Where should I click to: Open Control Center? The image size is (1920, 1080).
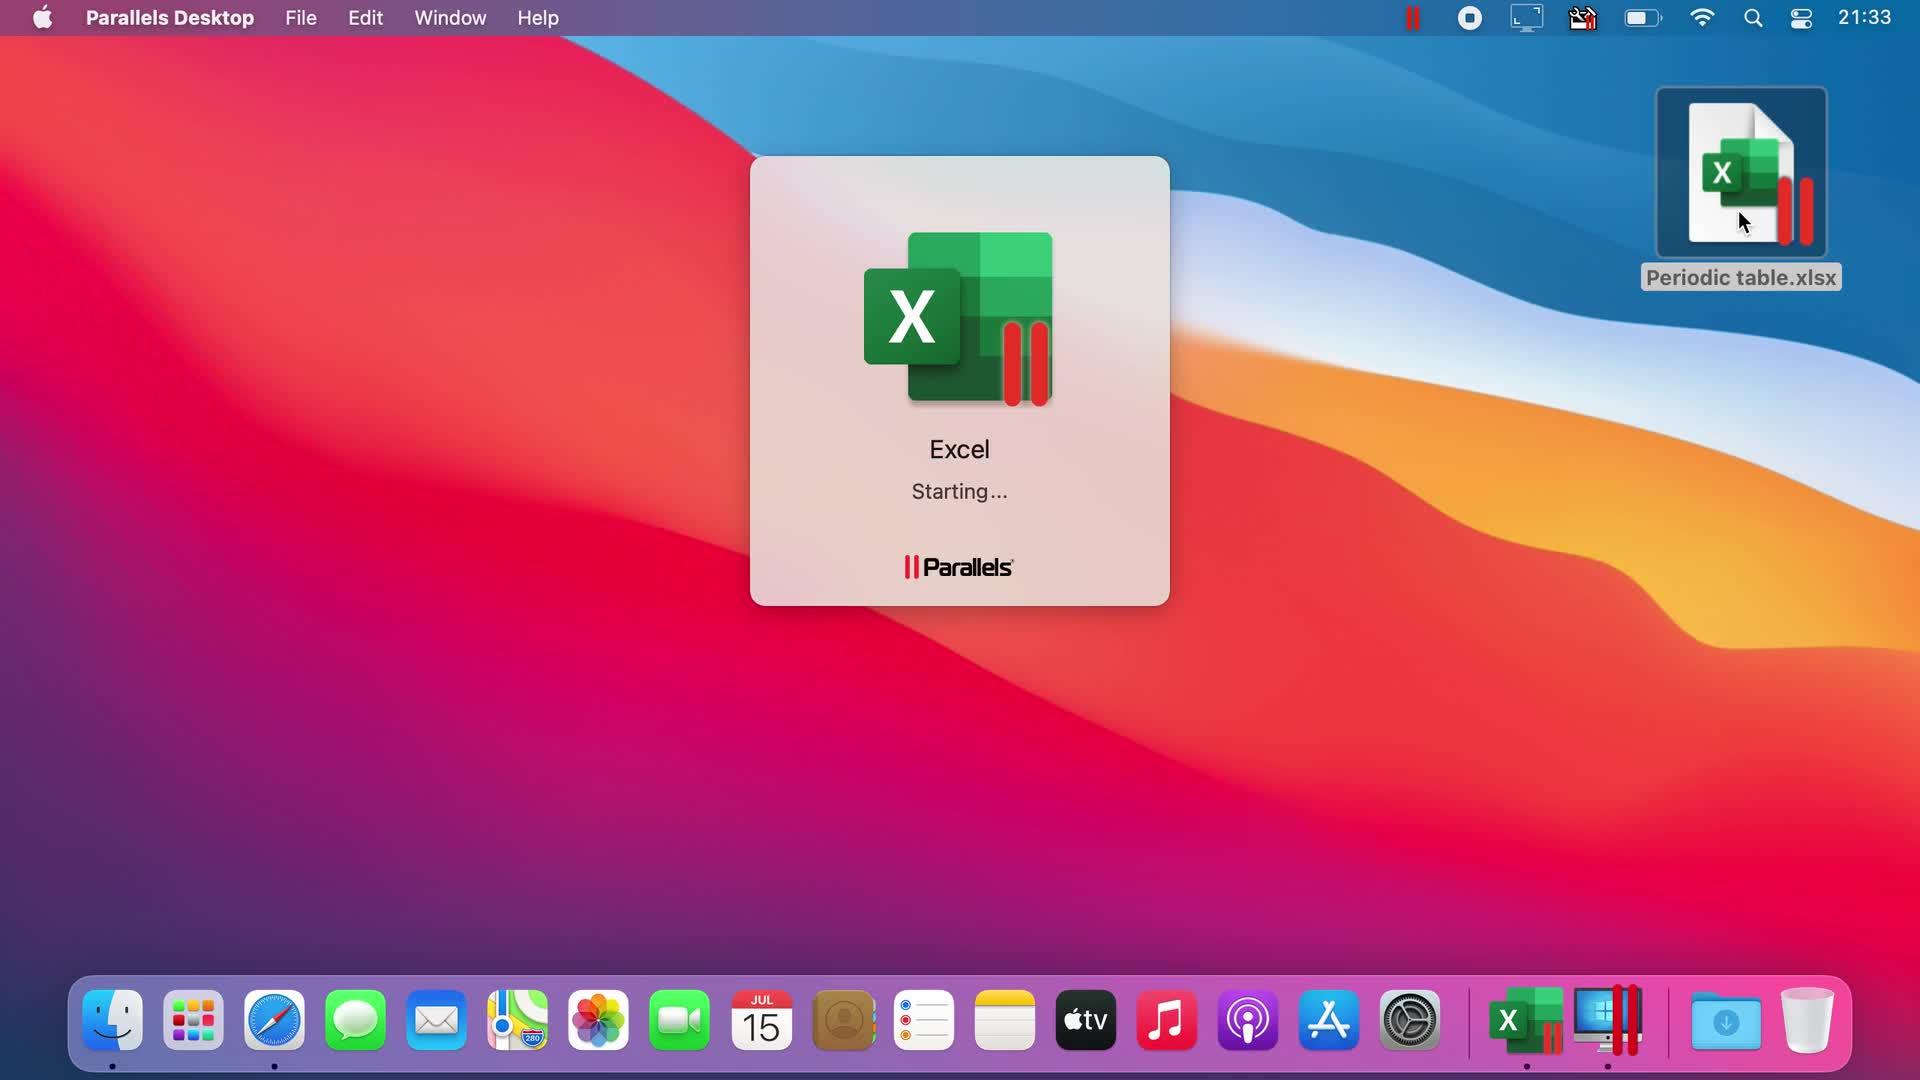(x=1801, y=18)
